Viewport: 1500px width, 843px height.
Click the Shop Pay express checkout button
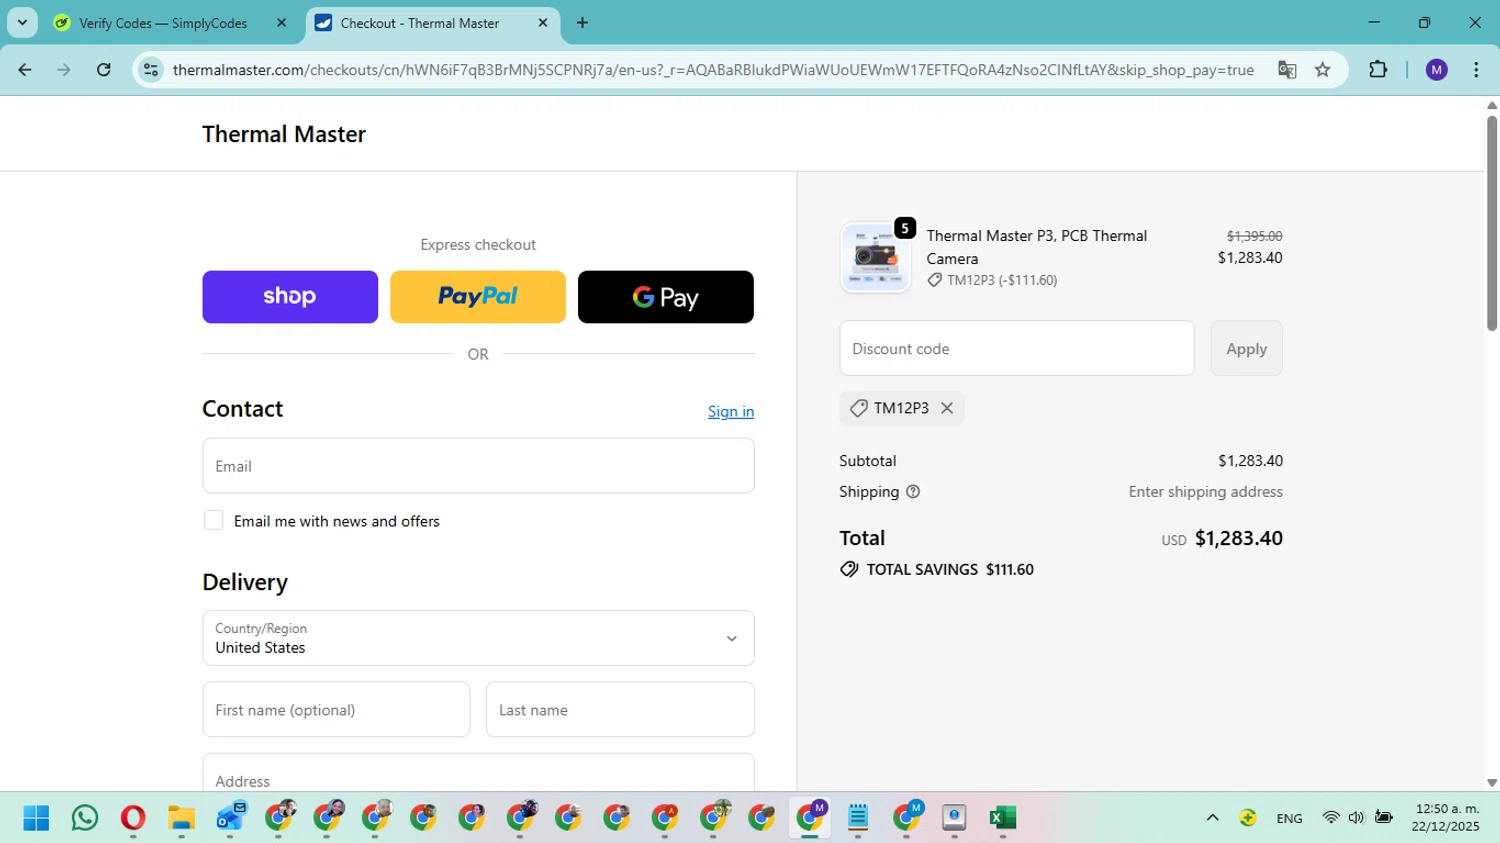[290, 297]
